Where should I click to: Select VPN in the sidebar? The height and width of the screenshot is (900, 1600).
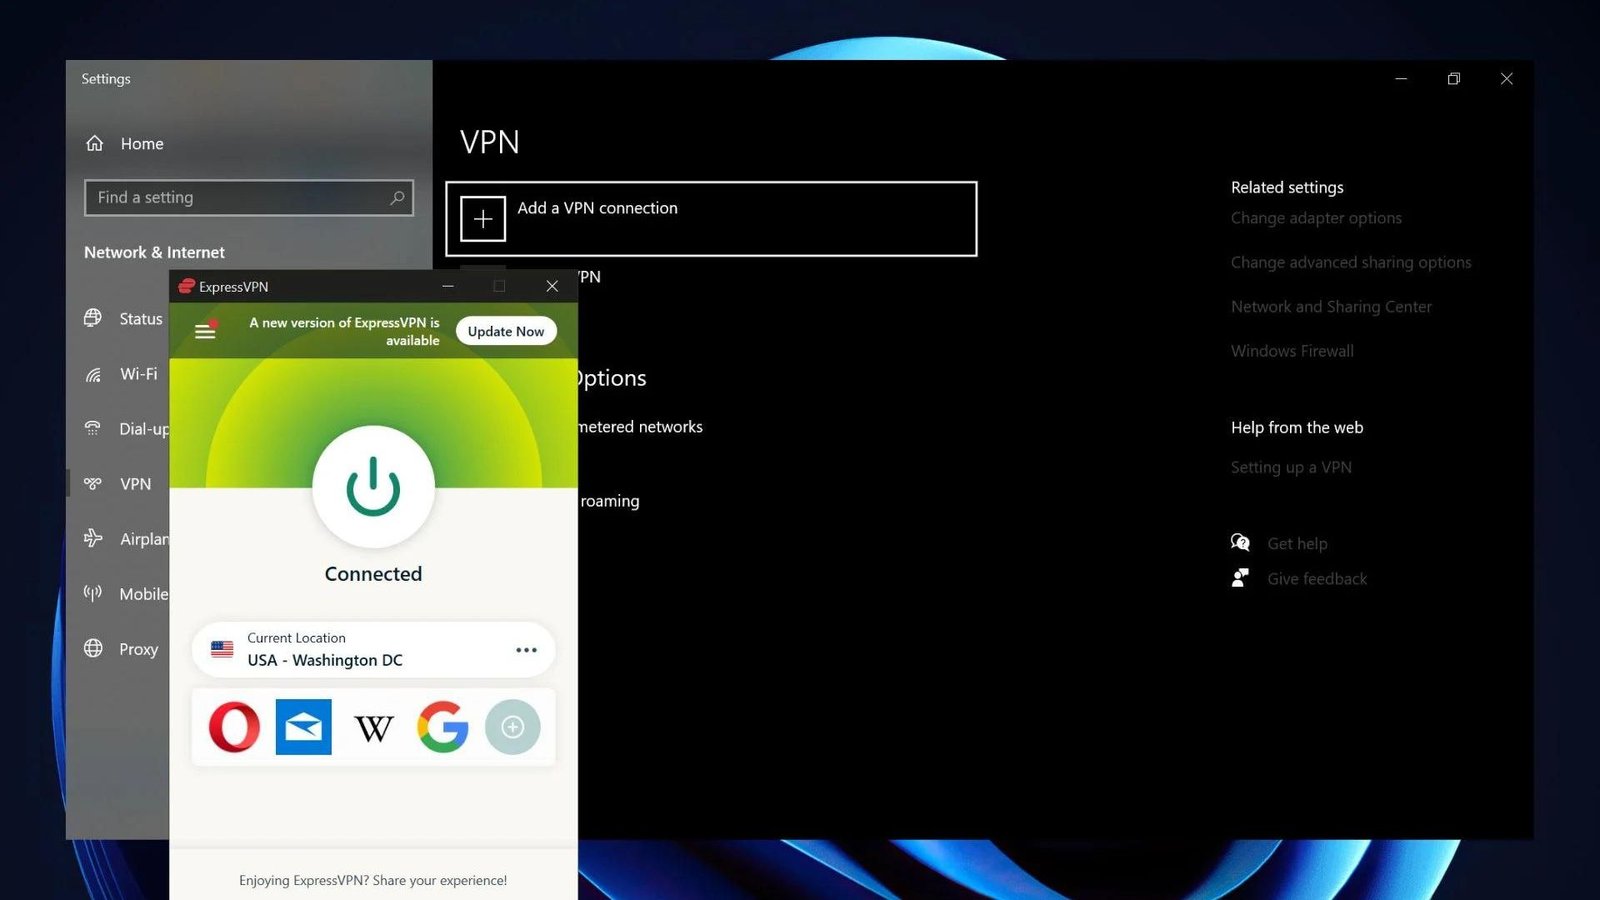pyautogui.click(x=135, y=484)
